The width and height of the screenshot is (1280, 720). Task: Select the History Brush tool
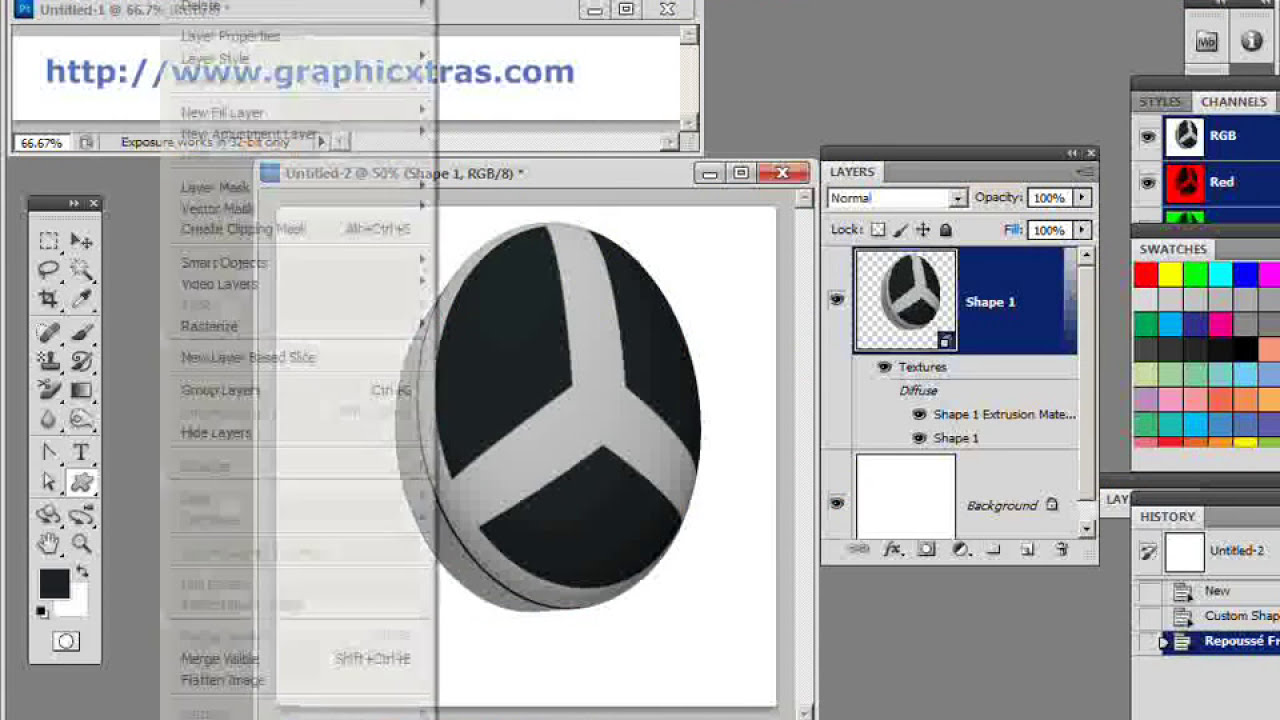(81, 361)
